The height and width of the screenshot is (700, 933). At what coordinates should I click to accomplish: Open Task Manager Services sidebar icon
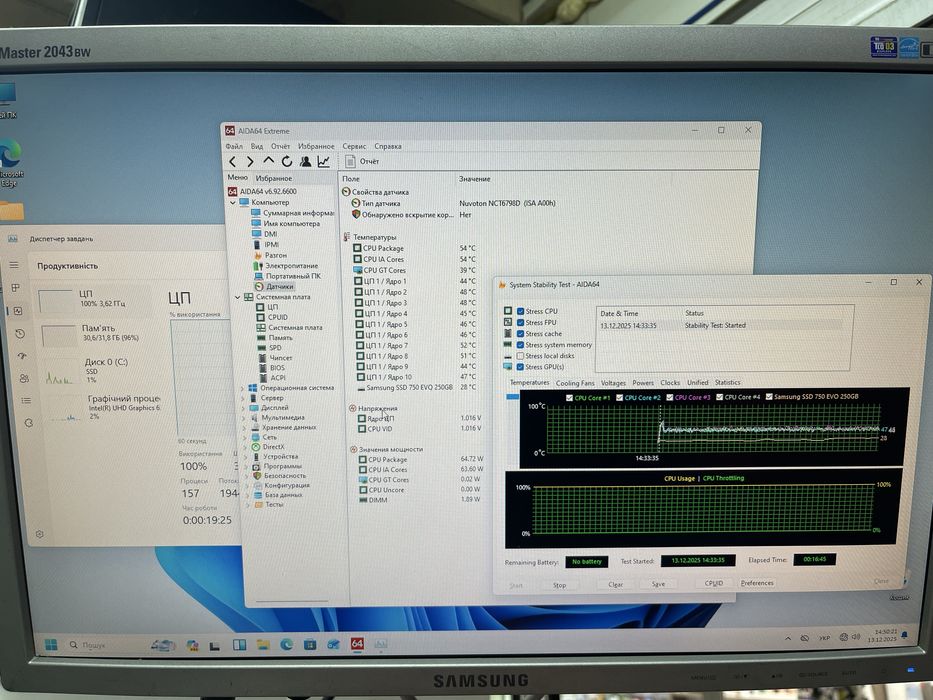point(29,423)
